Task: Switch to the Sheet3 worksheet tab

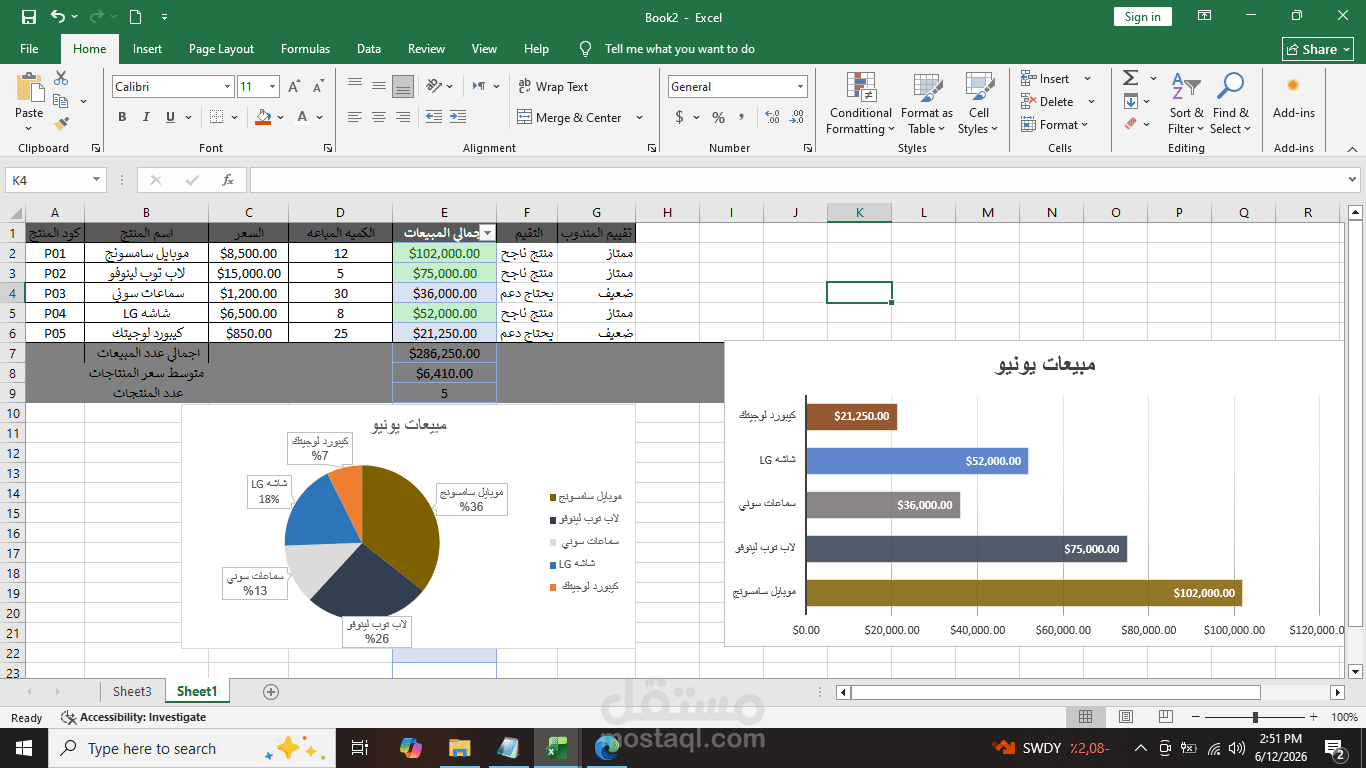Action: click(132, 691)
